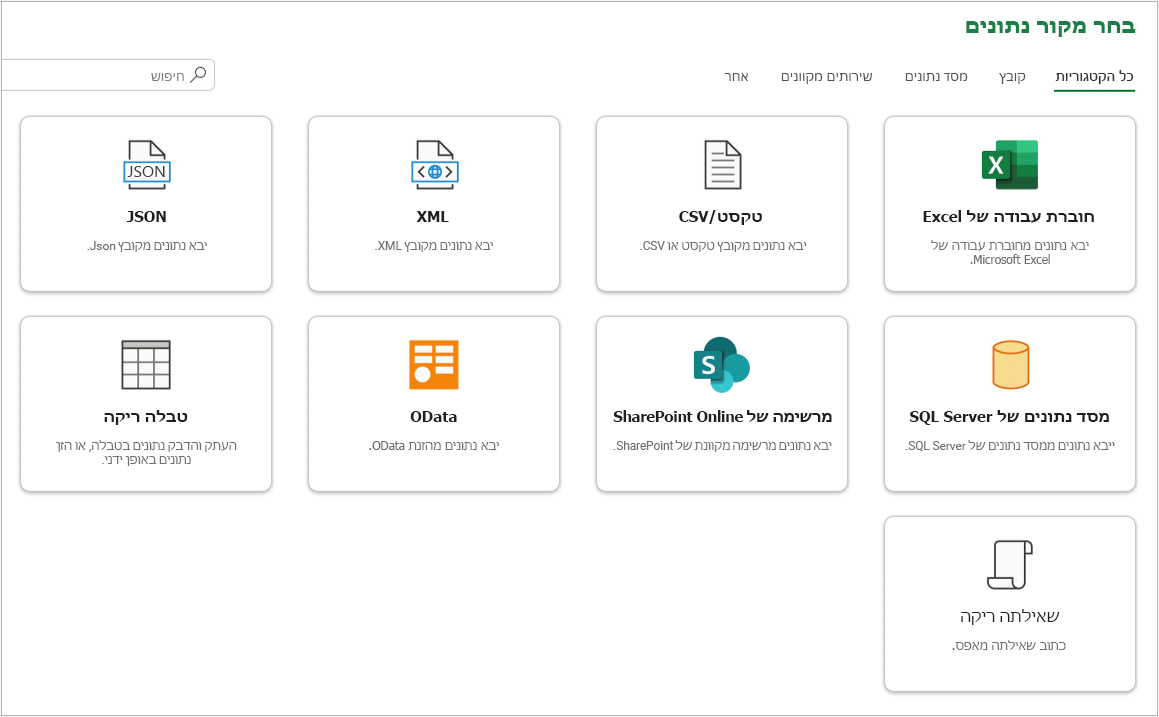Select the מסד נתונים של SQL Server title
Viewport: 1159px width, 717px height.
tap(1009, 416)
